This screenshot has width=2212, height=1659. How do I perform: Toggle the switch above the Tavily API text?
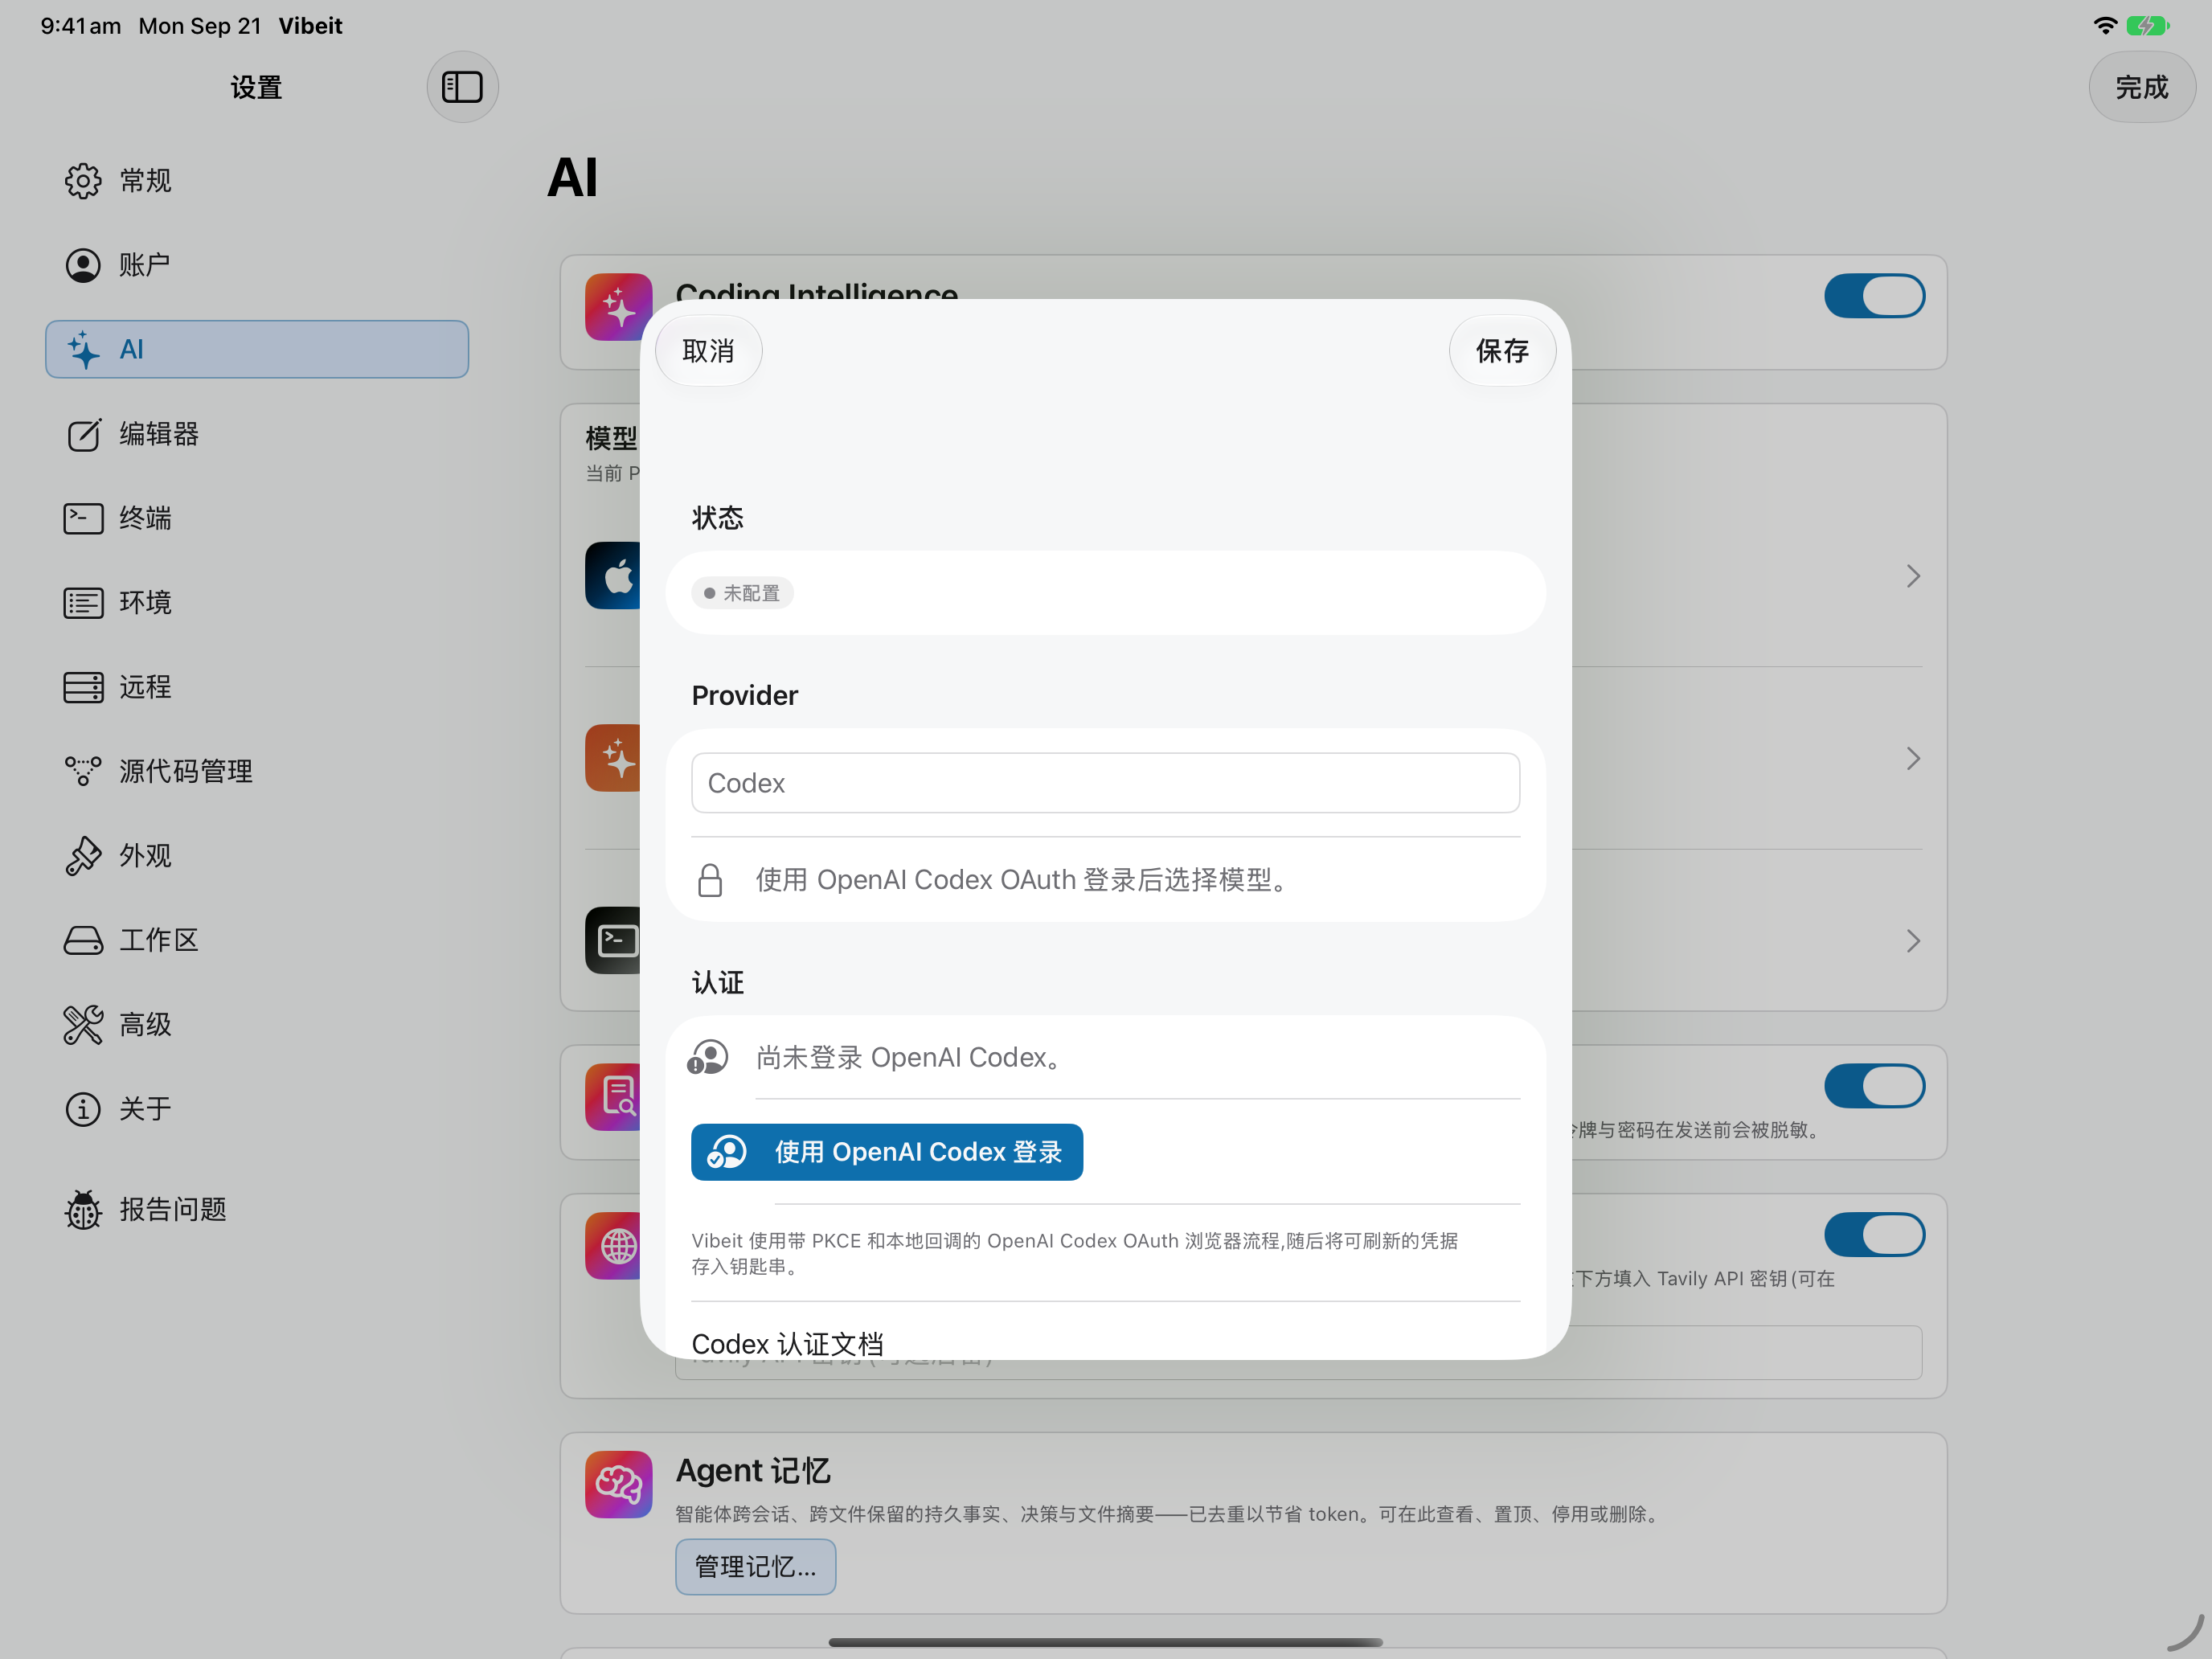pyautogui.click(x=1874, y=1235)
